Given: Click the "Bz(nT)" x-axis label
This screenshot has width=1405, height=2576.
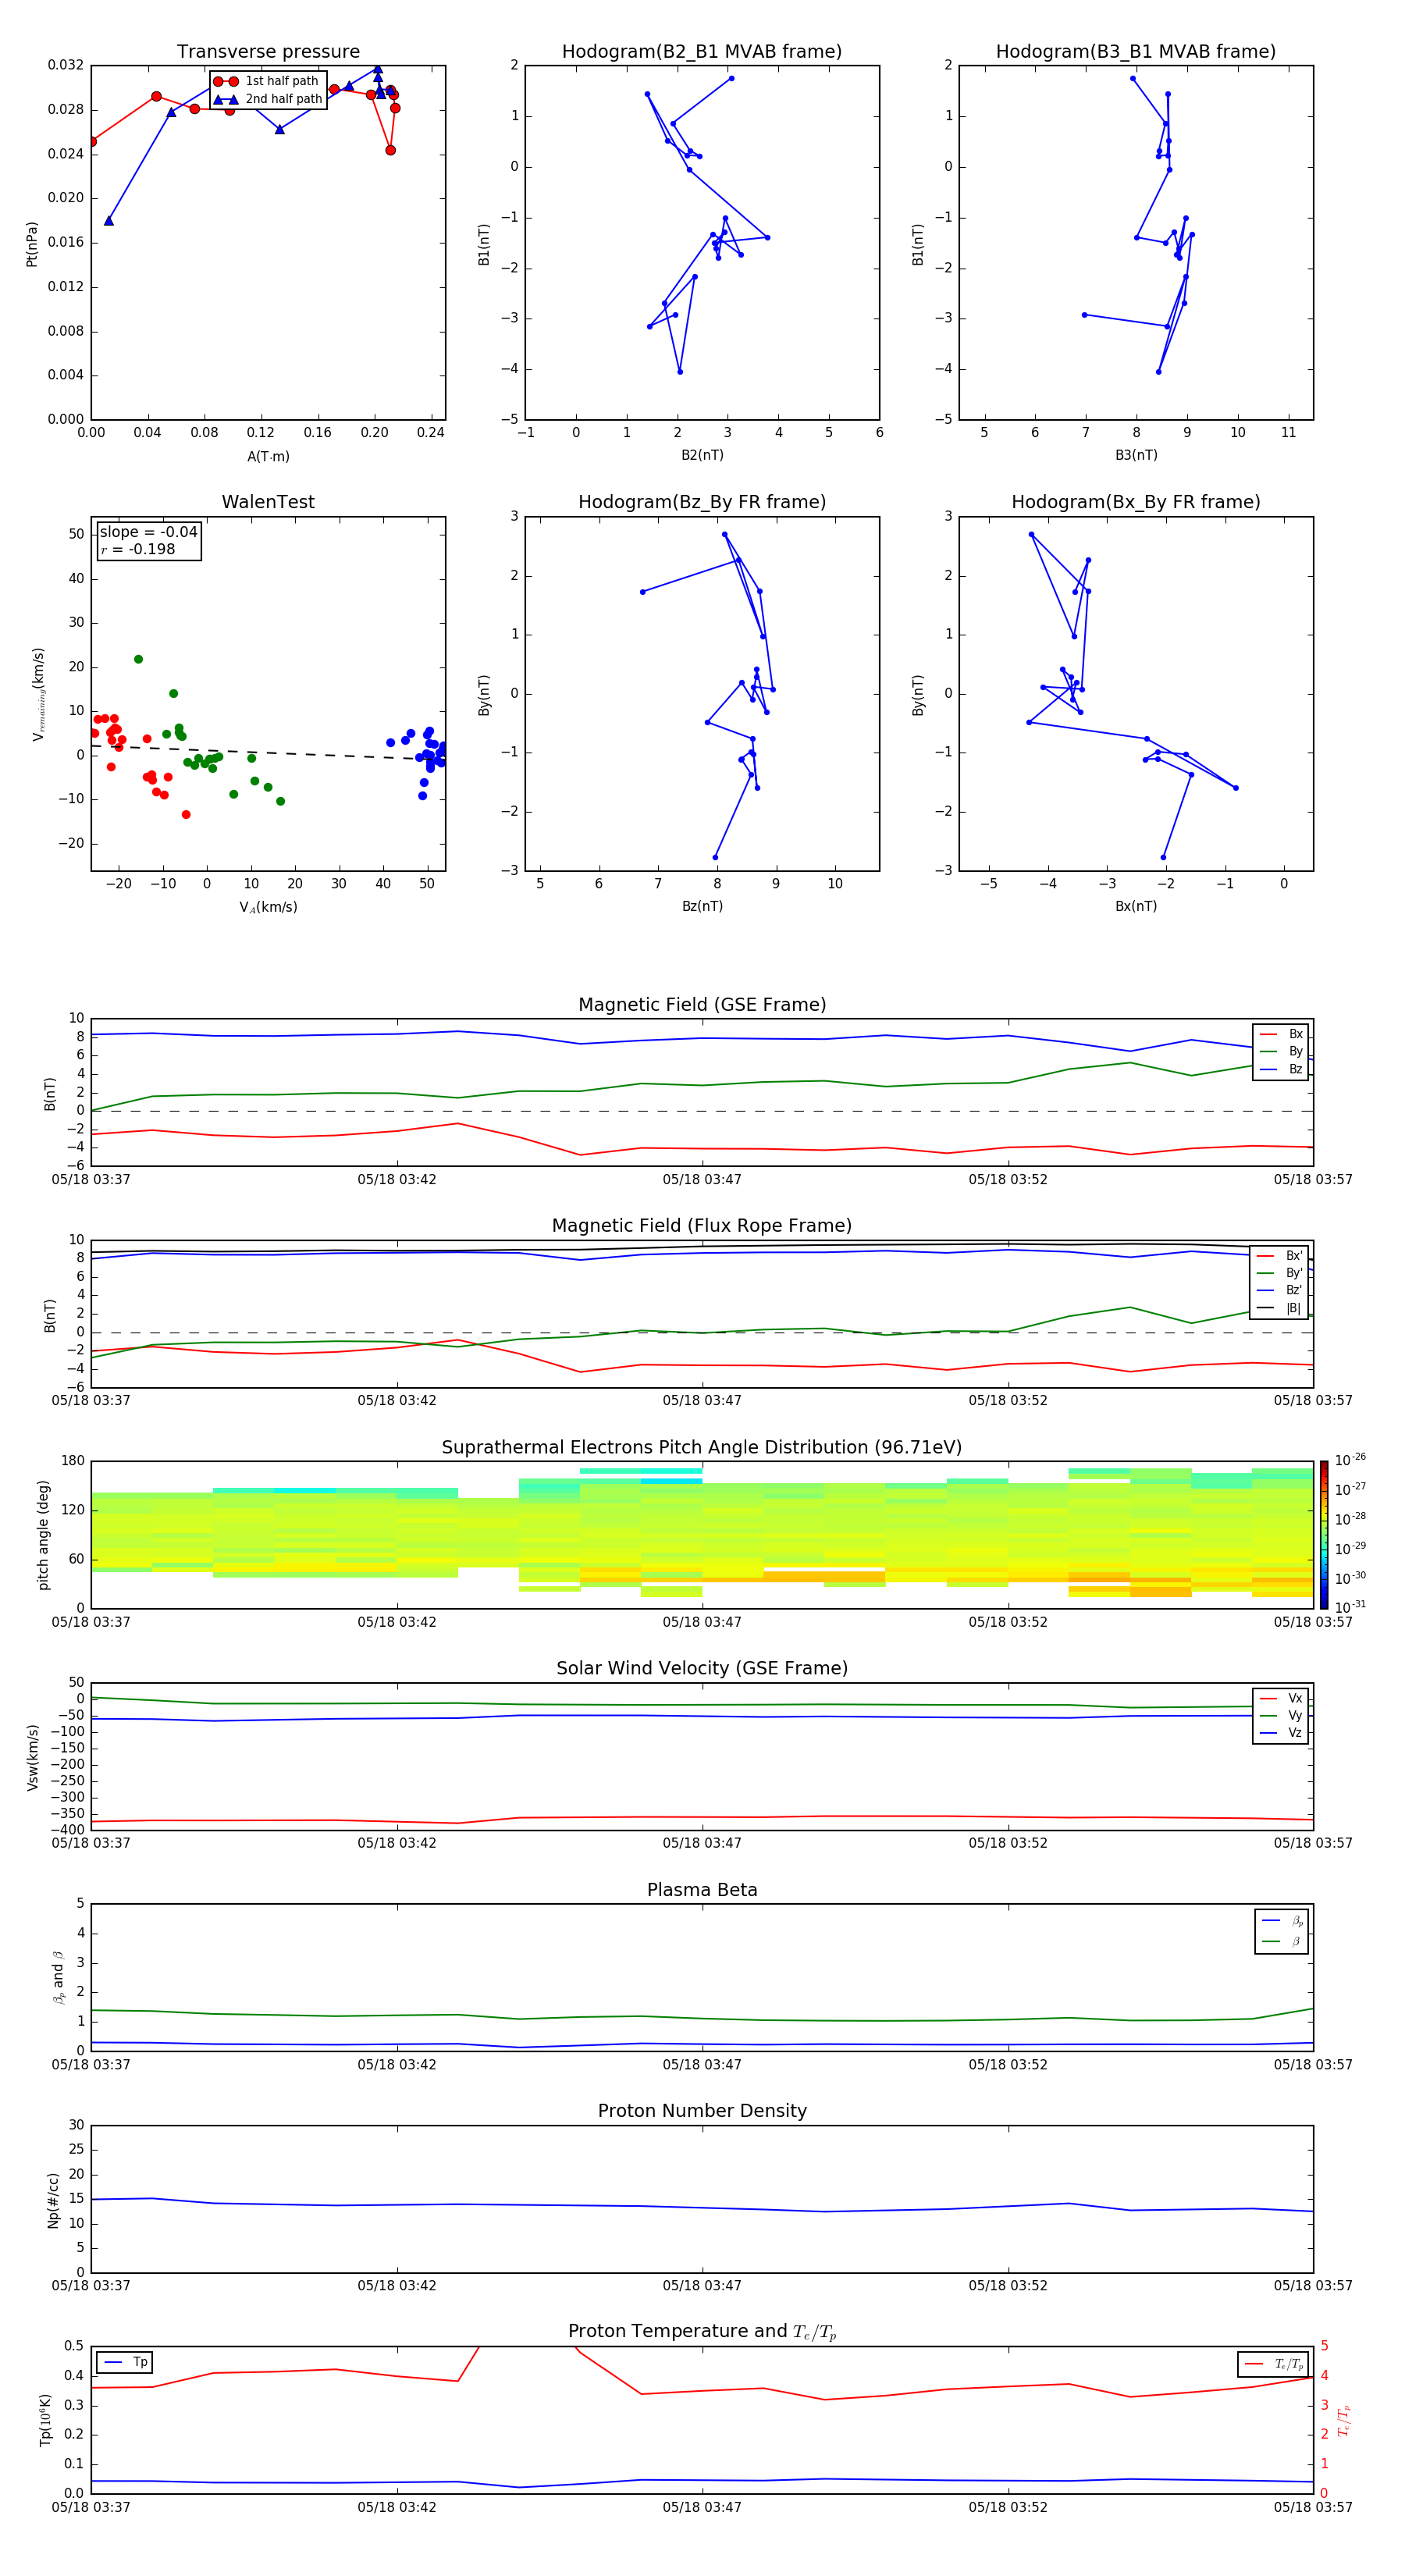Looking at the screenshot, I should (702, 906).
